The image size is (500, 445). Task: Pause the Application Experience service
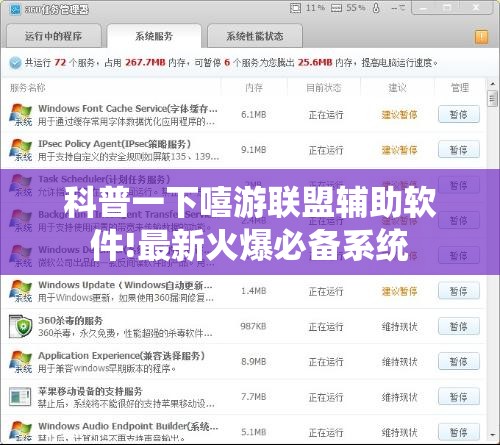coord(459,362)
